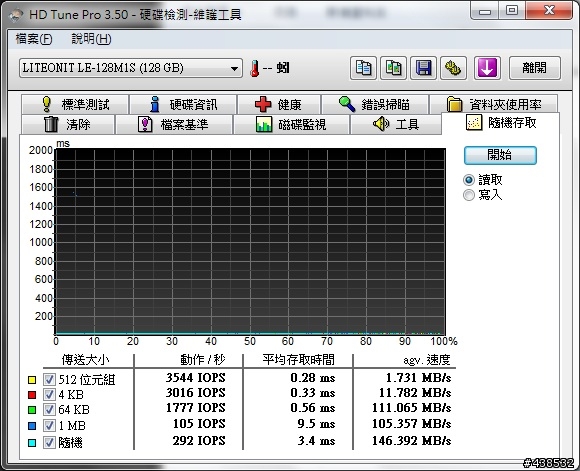The height and width of the screenshot is (471, 580).
Task: Expand the LITEONIT LE-128M1S drive dropdown
Action: [x=131, y=68]
